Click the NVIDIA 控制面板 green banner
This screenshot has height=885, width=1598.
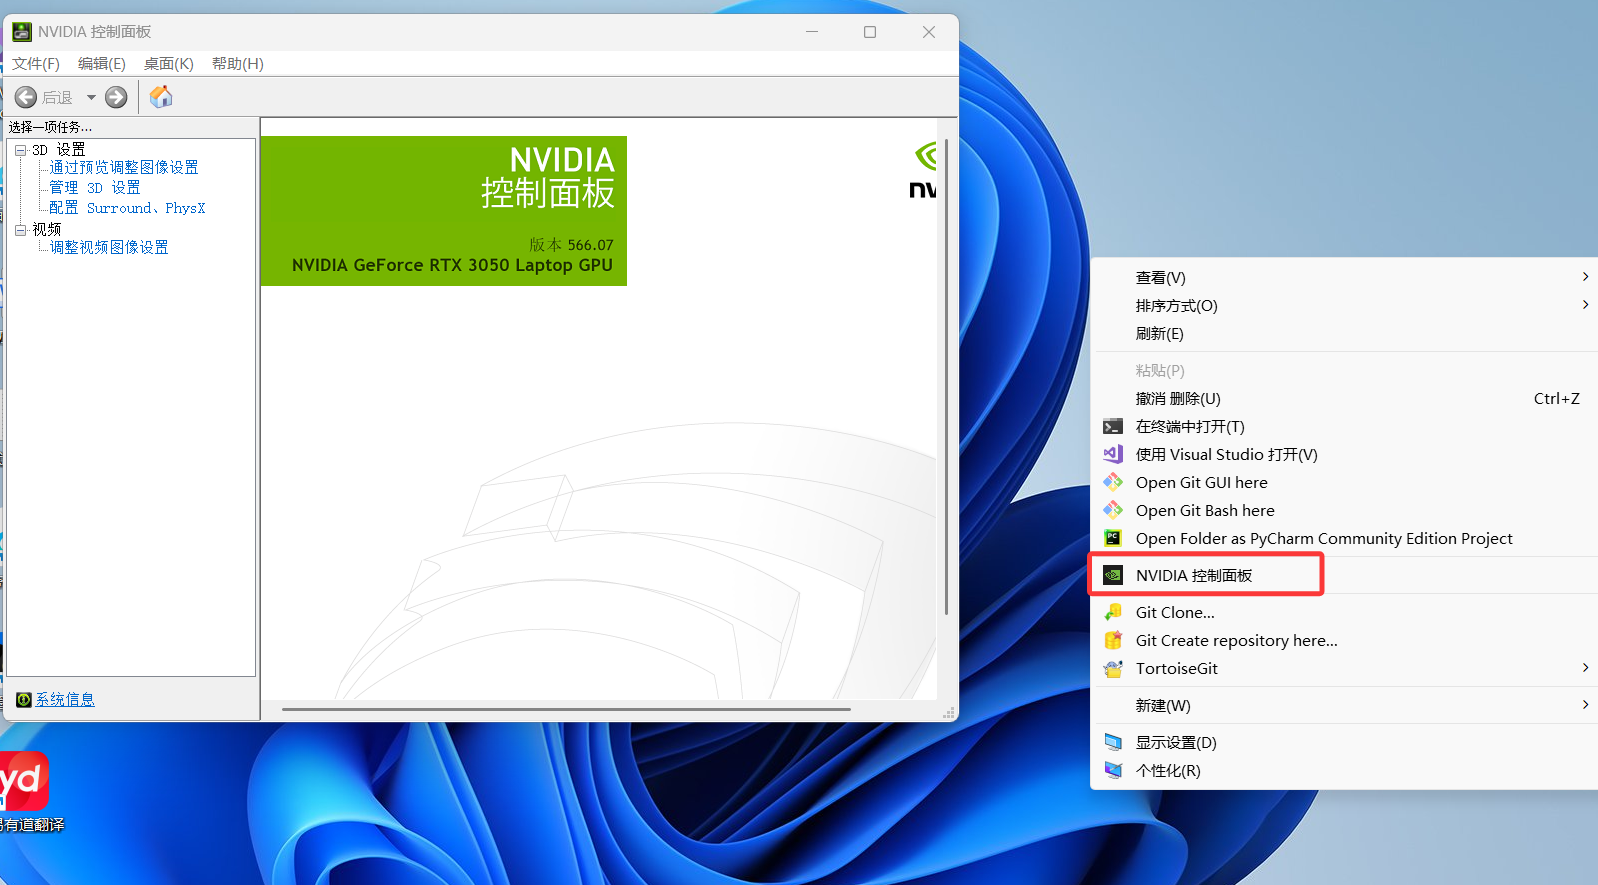444,211
